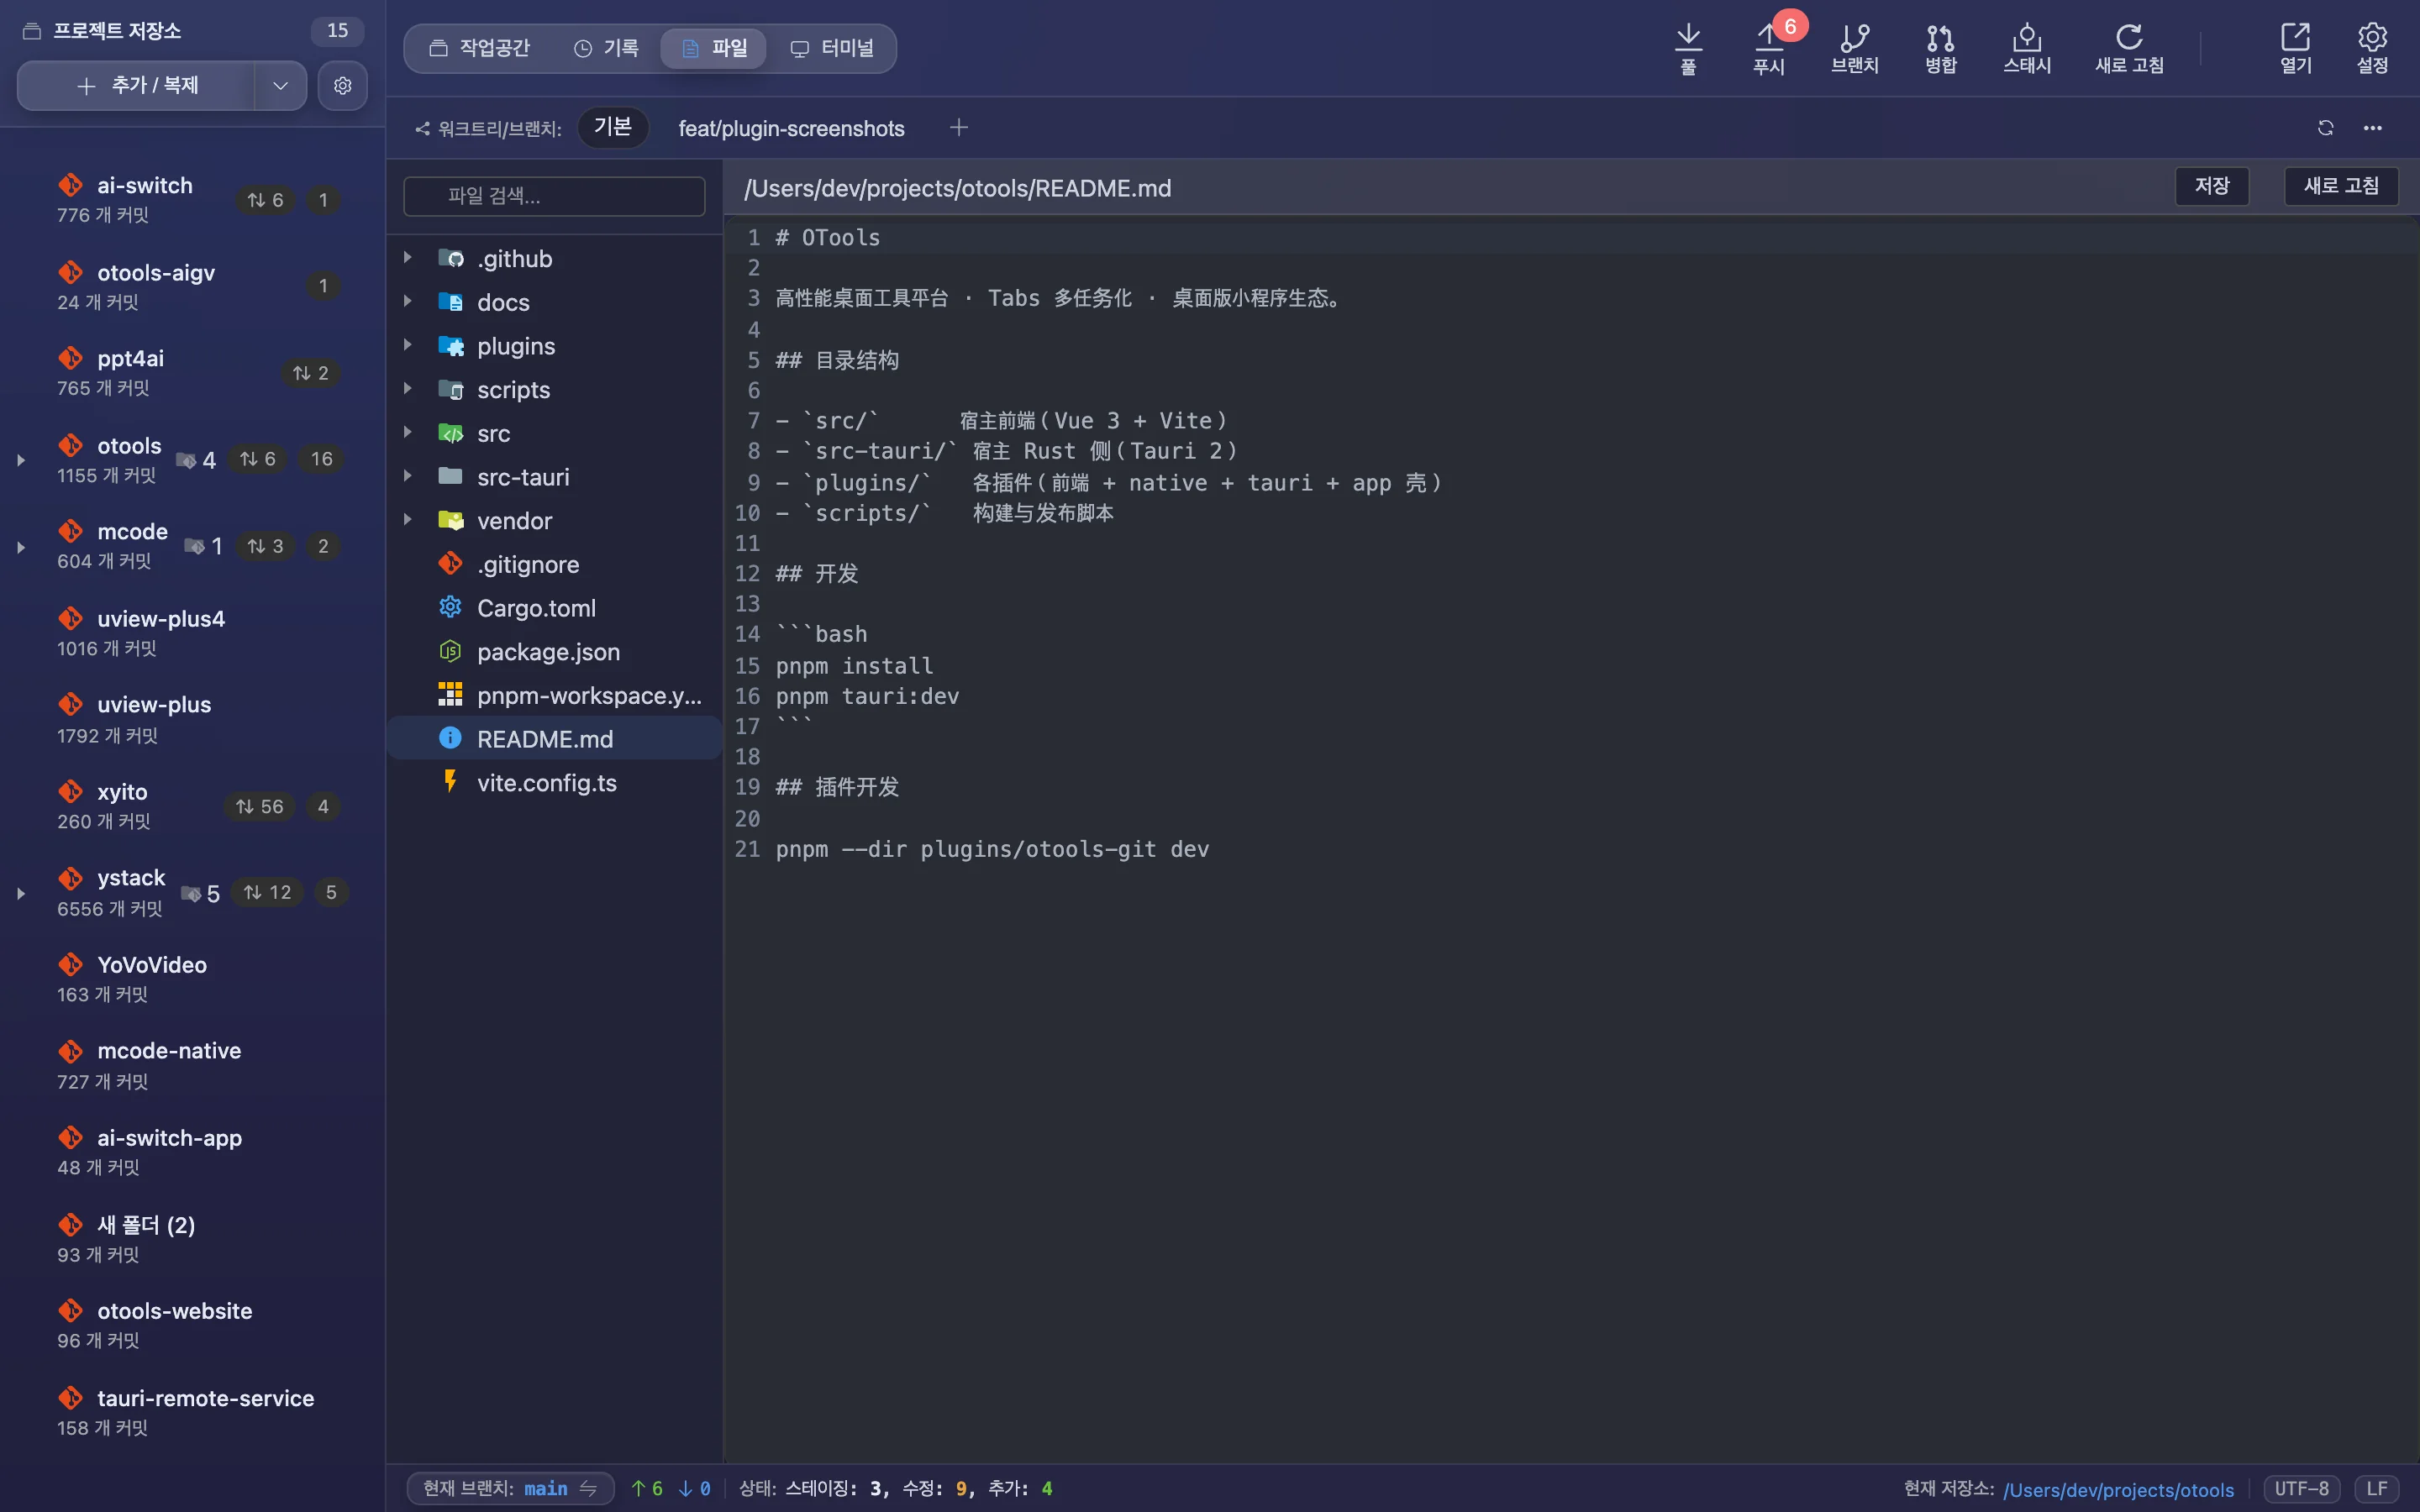Expand the plugins folder
Viewport: 2420px width, 1512px height.
408,345
